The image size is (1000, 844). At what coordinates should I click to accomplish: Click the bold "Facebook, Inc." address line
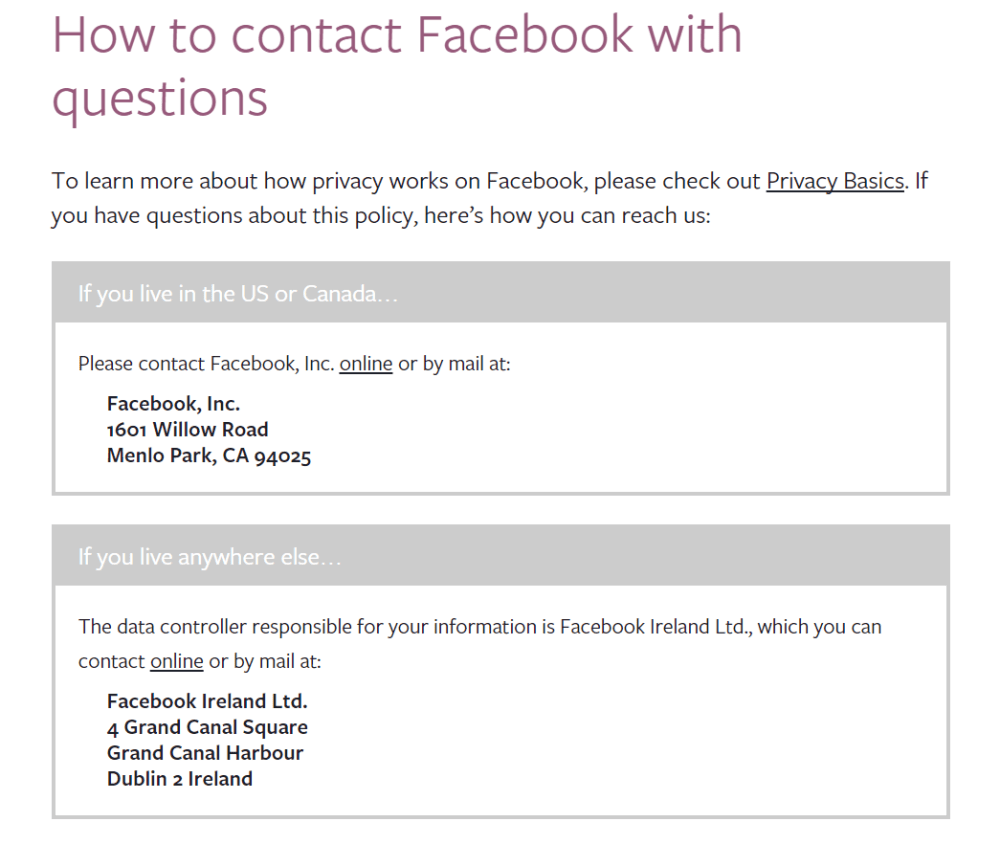click(174, 404)
